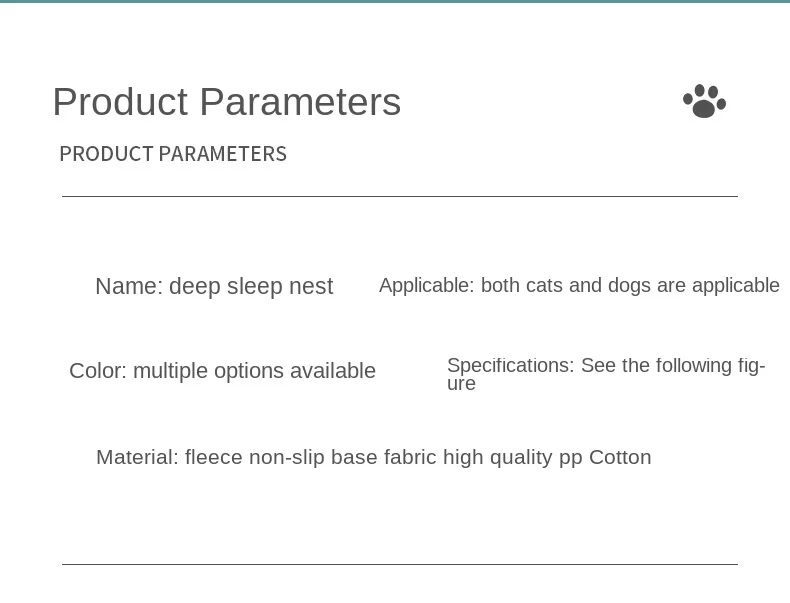Click the paw print icon
Viewport: 790px width, 603px height.
point(704,101)
